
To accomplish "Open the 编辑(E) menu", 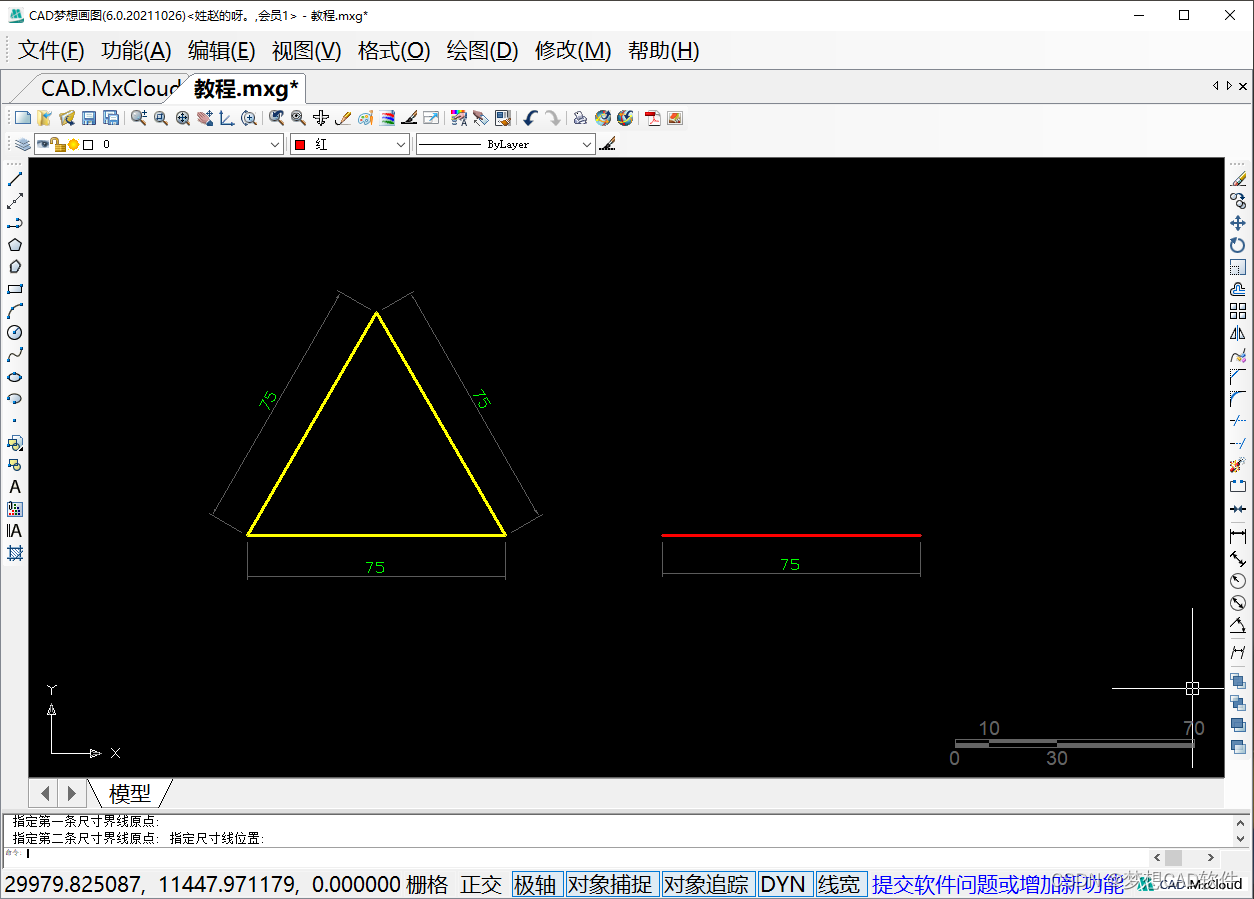I will (x=222, y=51).
